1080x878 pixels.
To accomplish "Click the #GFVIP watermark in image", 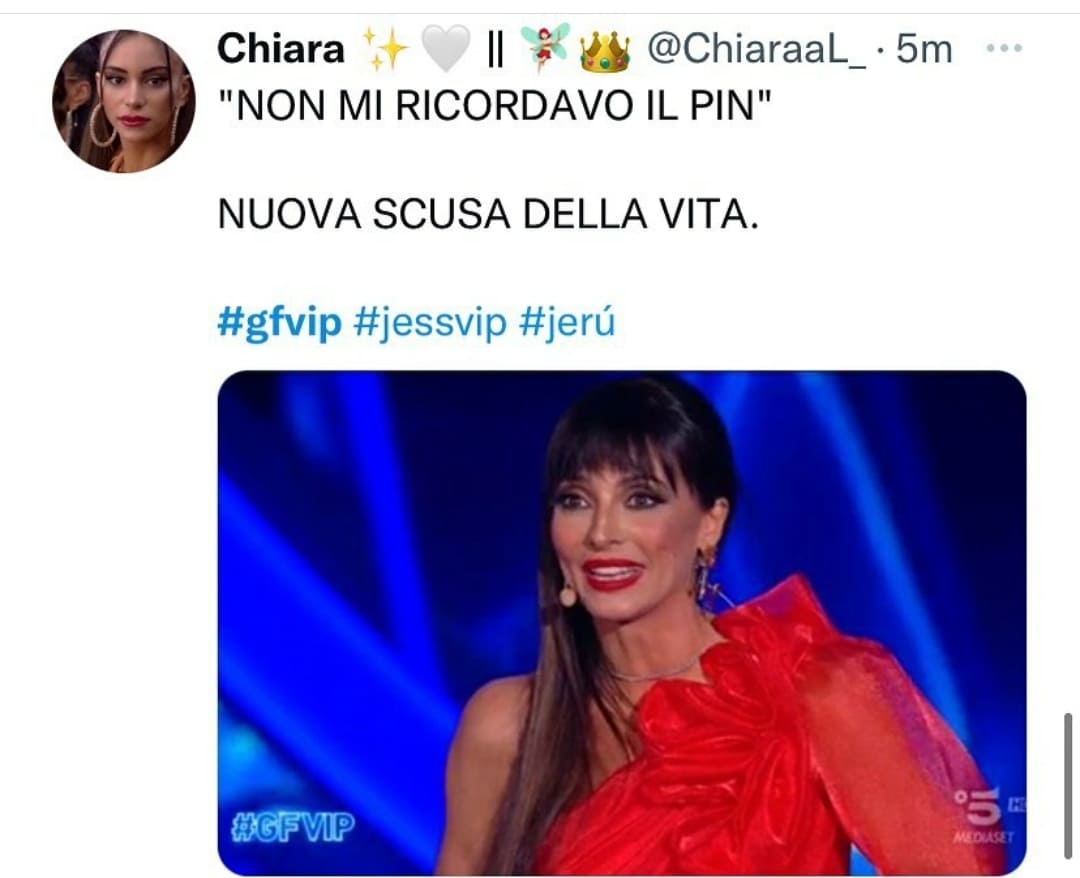I will [x=292, y=826].
